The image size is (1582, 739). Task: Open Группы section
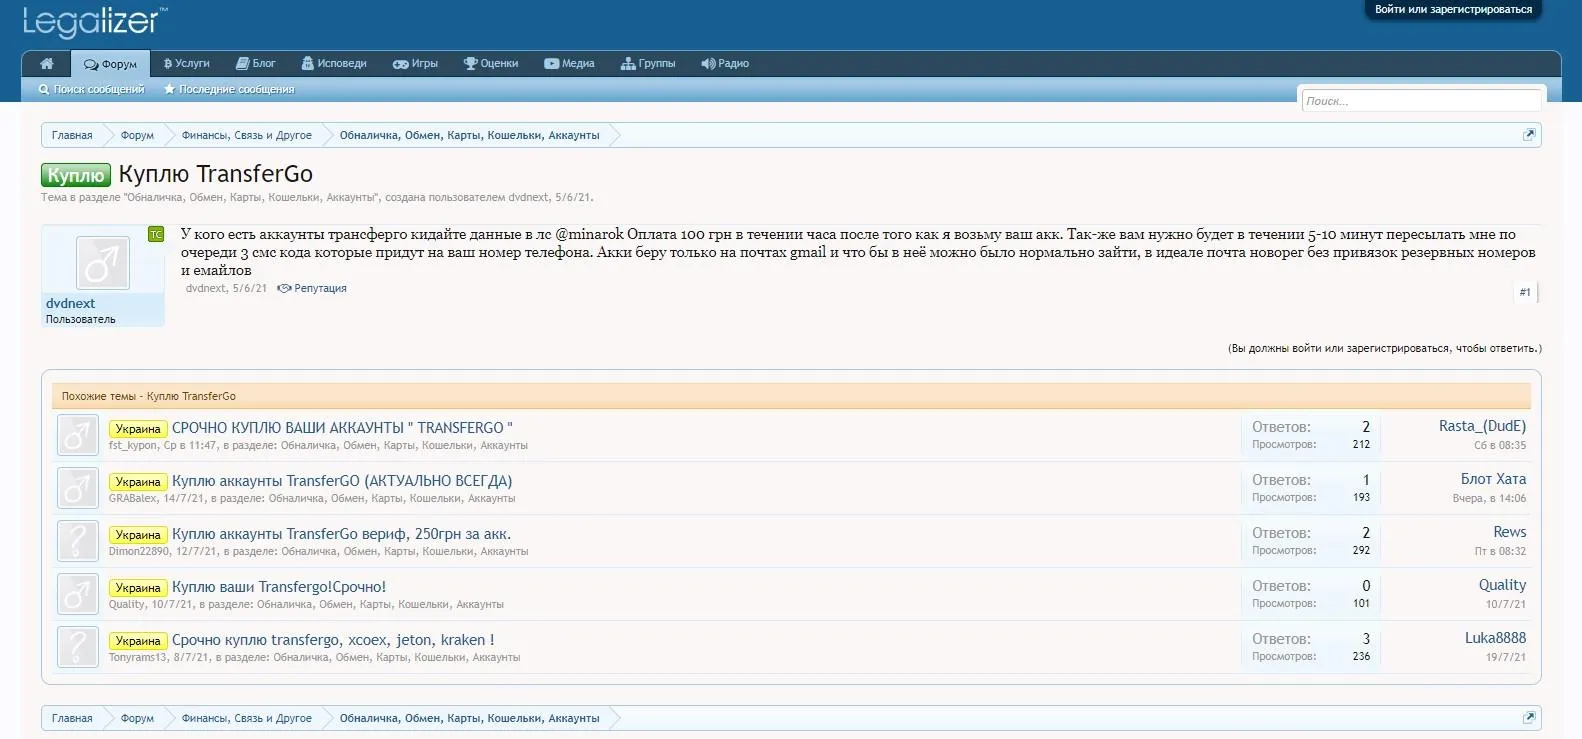(x=648, y=64)
